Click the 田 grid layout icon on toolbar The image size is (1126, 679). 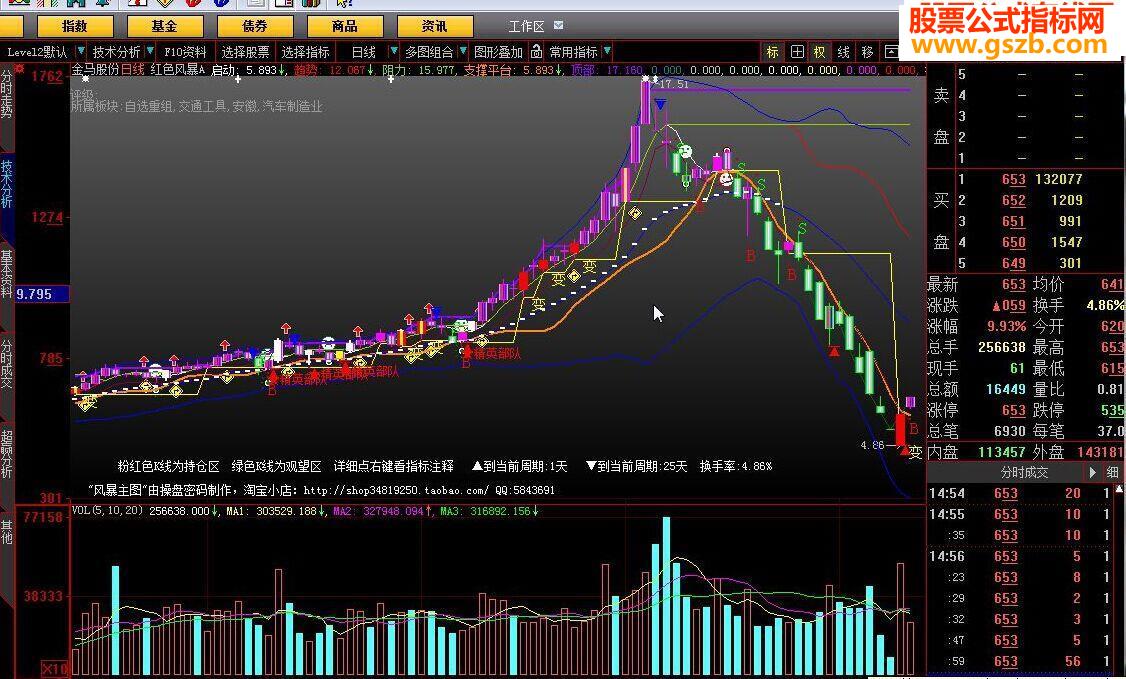[798, 52]
